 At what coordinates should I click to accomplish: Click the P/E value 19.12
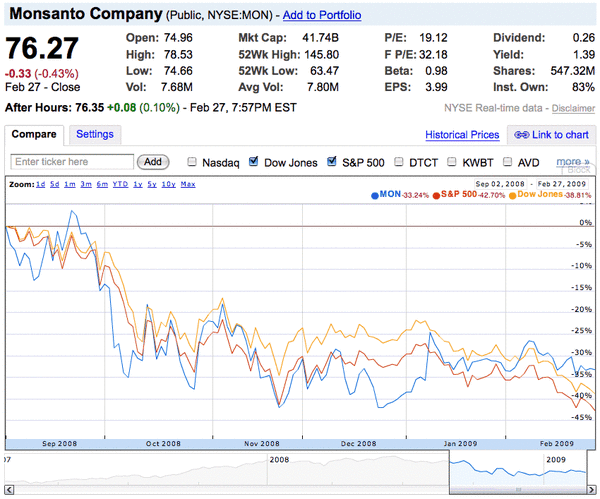tap(433, 38)
